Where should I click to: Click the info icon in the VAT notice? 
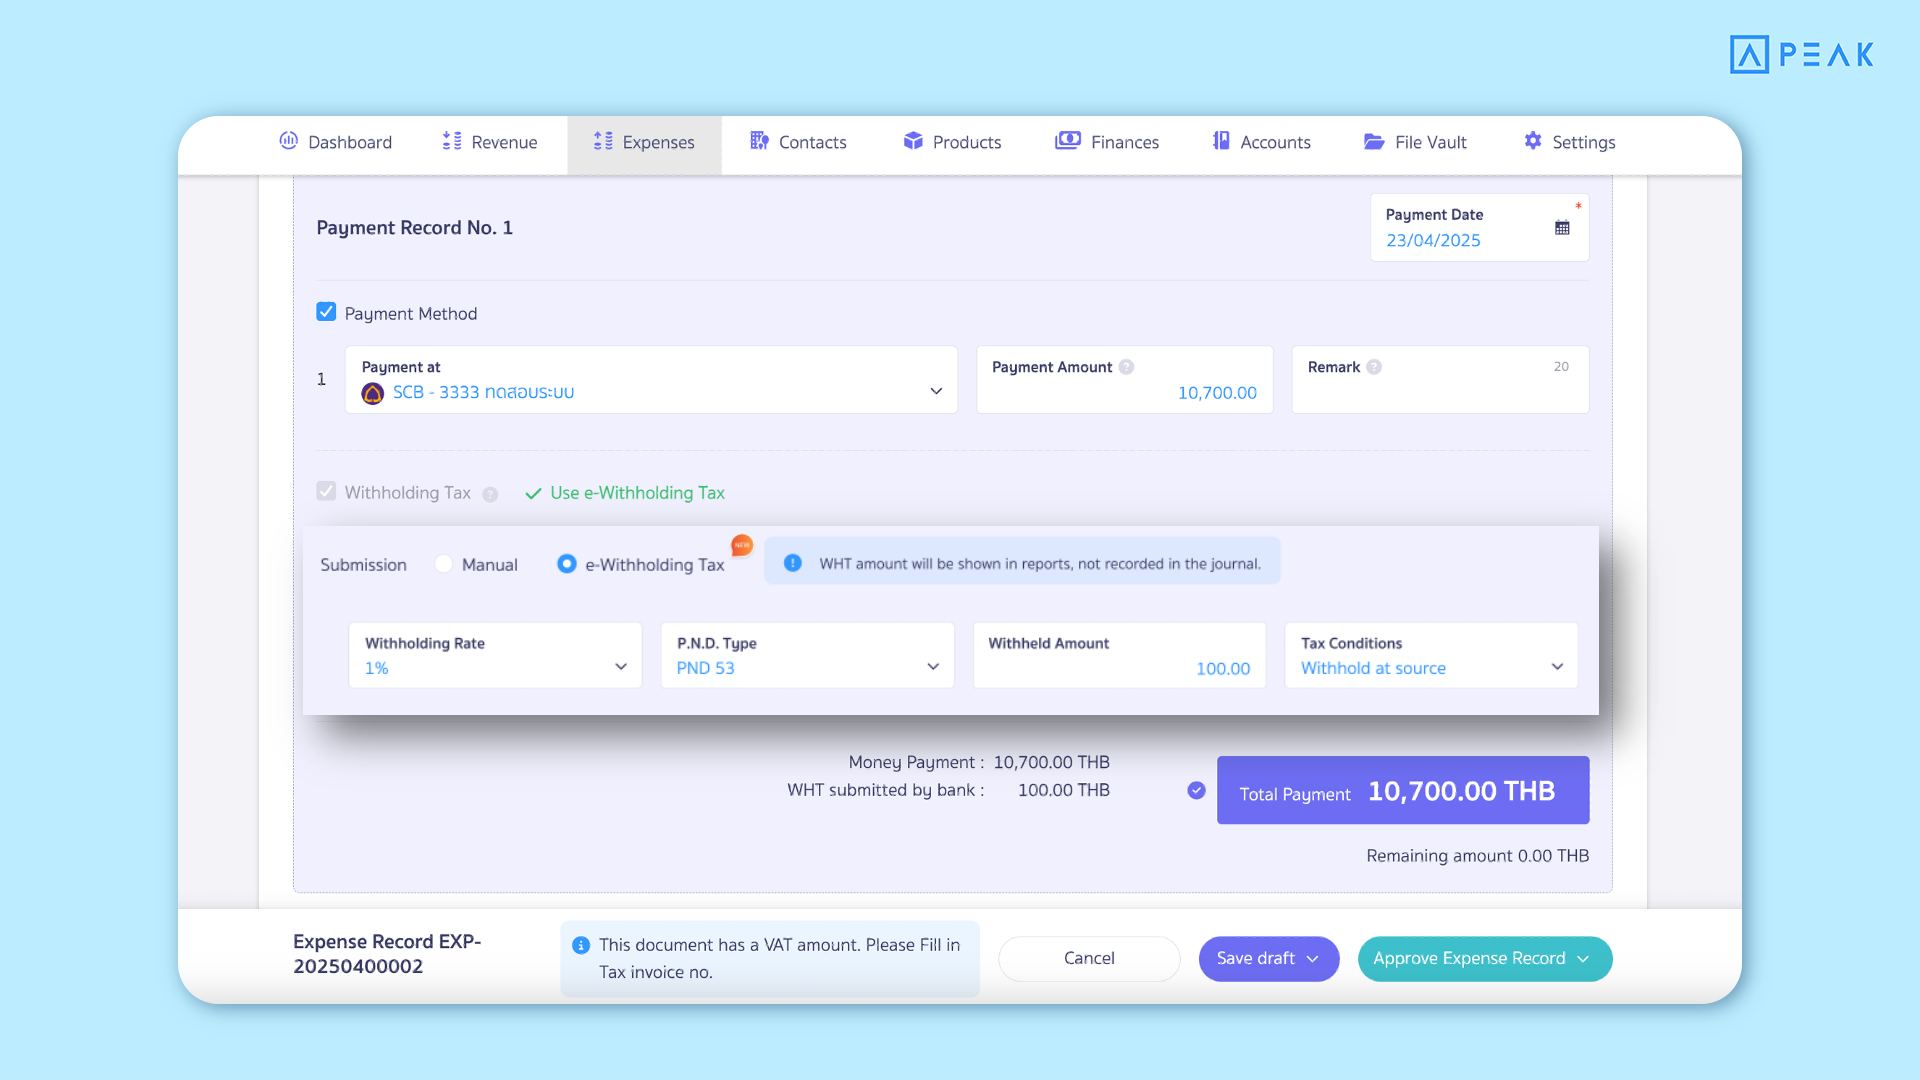click(580, 945)
